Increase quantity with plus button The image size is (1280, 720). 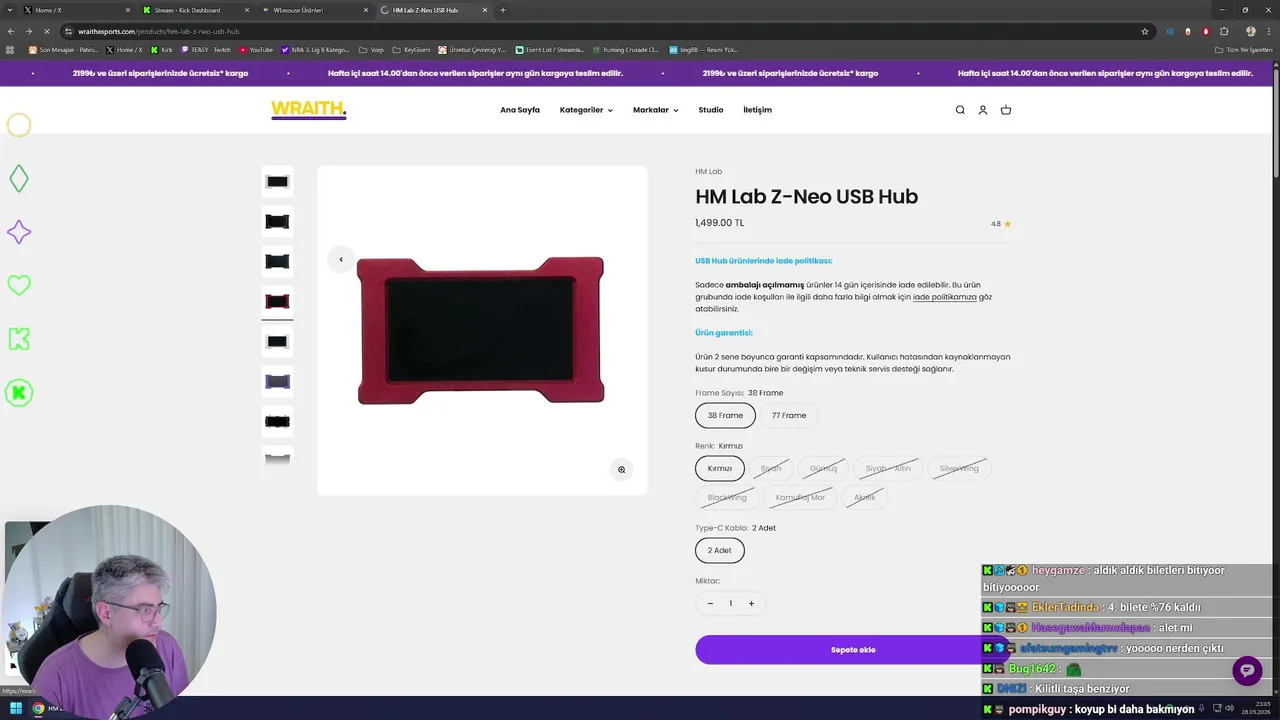pyautogui.click(x=751, y=603)
